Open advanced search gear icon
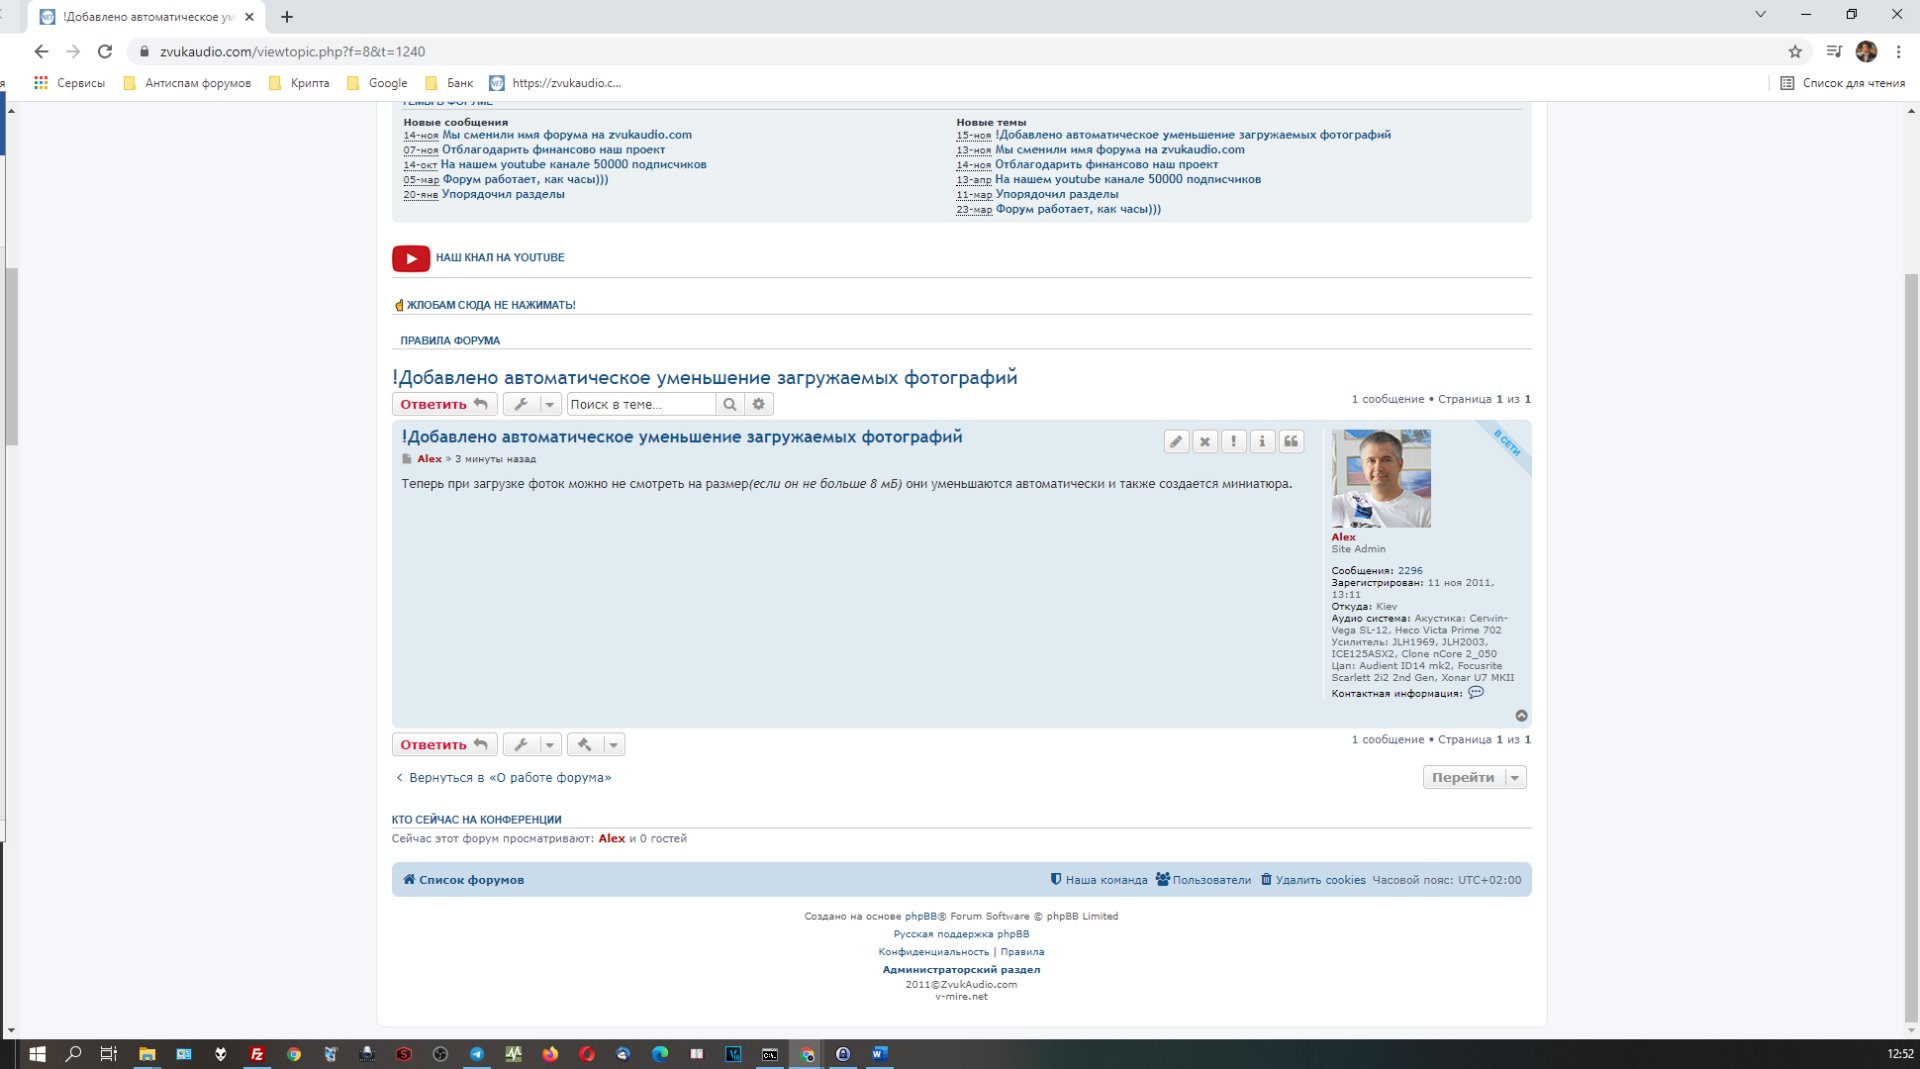Screen dimensions: 1920x1069 click(x=759, y=404)
